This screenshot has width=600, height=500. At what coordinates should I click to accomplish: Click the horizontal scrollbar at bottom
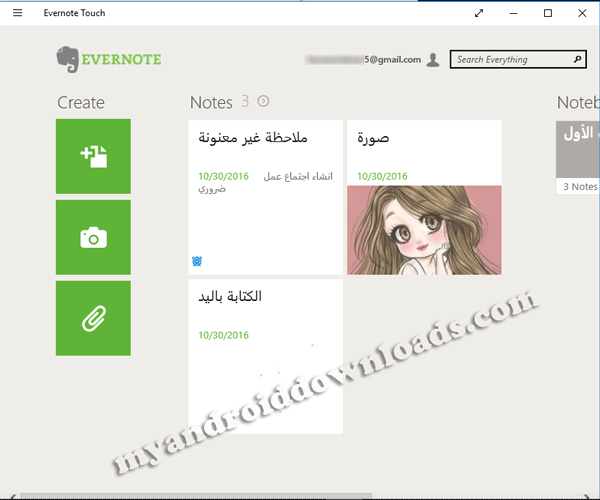pyautogui.click(x=196, y=496)
